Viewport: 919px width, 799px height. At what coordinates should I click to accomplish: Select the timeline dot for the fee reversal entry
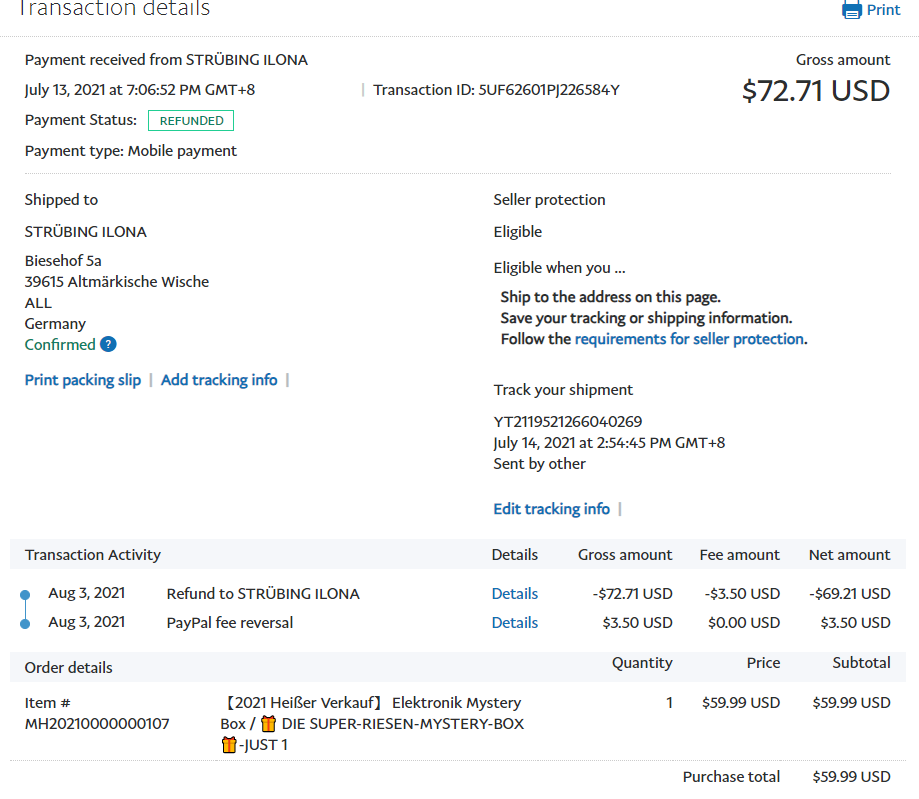point(26,624)
